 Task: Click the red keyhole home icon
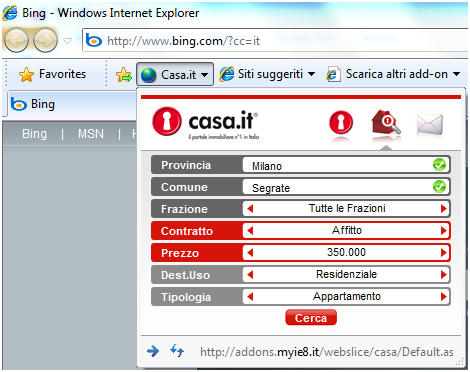pos(341,123)
